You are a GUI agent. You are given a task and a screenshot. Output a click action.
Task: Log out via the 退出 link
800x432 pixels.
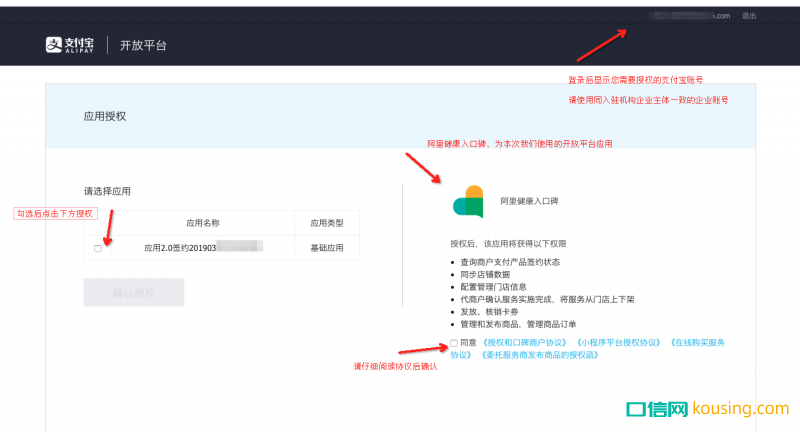[749, 16]
